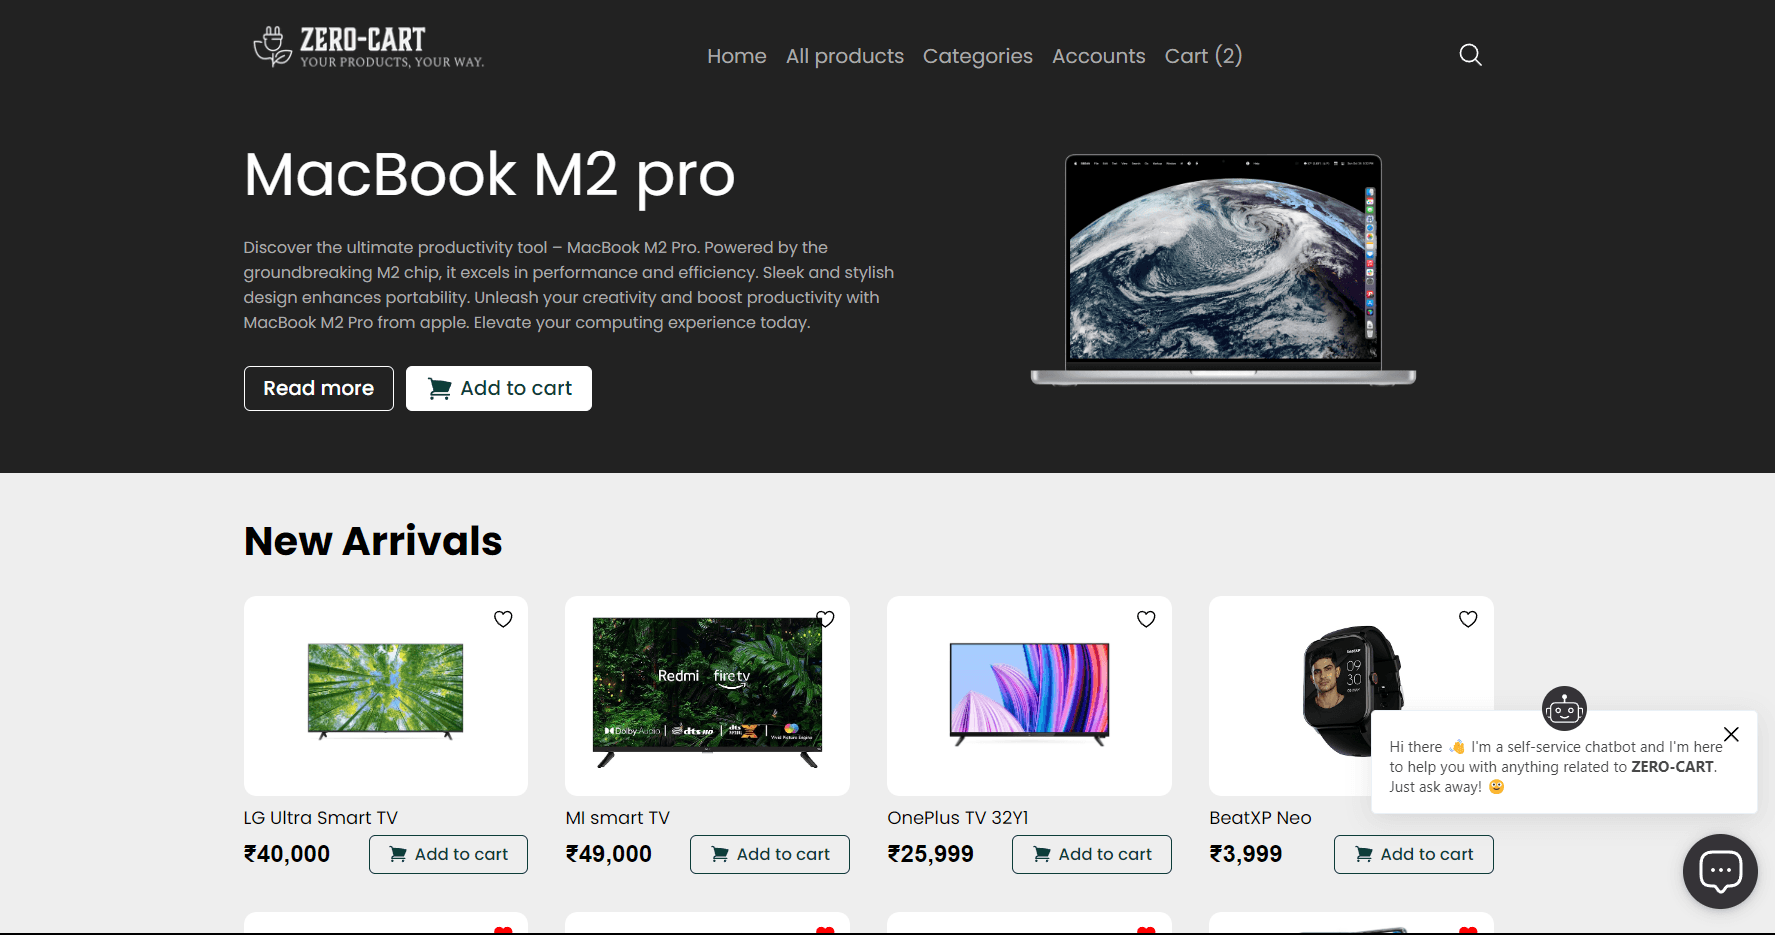
Task: Open the Categories menu
Action: [978, 56]
